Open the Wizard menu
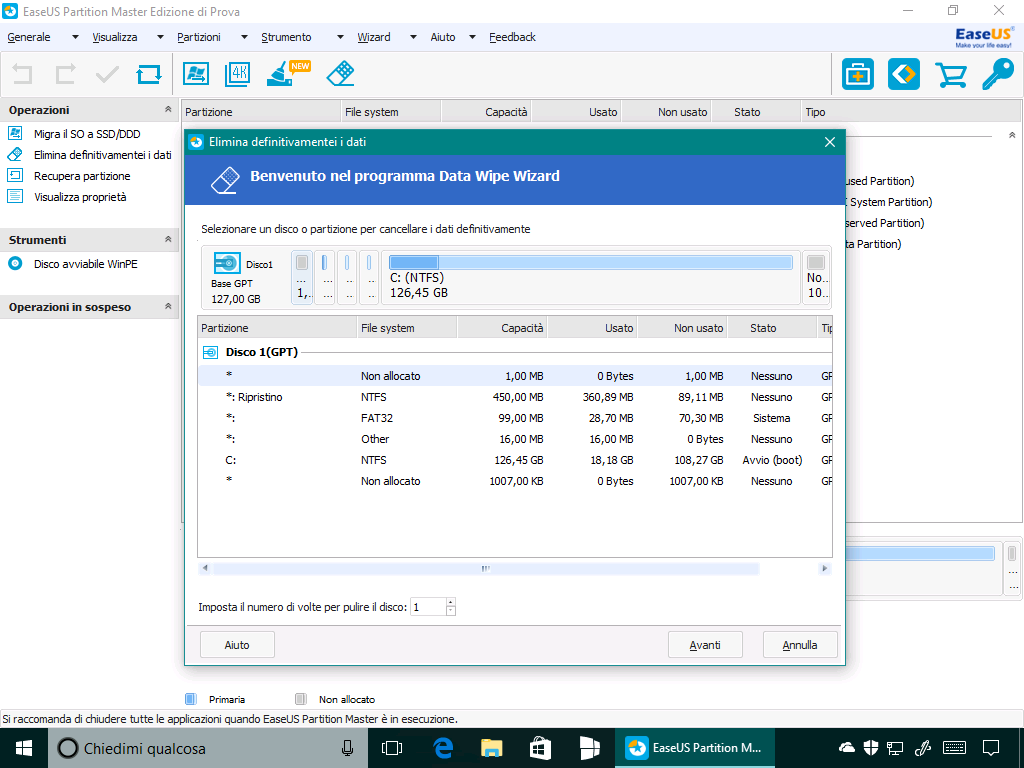The image size is (1024, 768). tap(374, 37)
